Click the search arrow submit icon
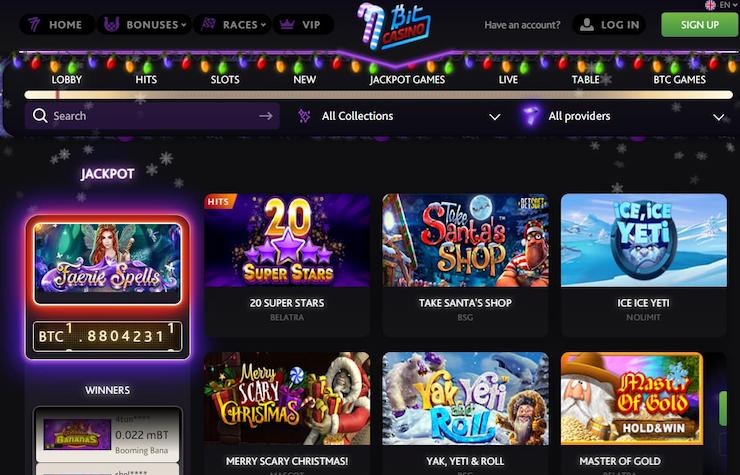Viewport: 740px width, 475px height. pyautogui.click(x=266, y=116)
